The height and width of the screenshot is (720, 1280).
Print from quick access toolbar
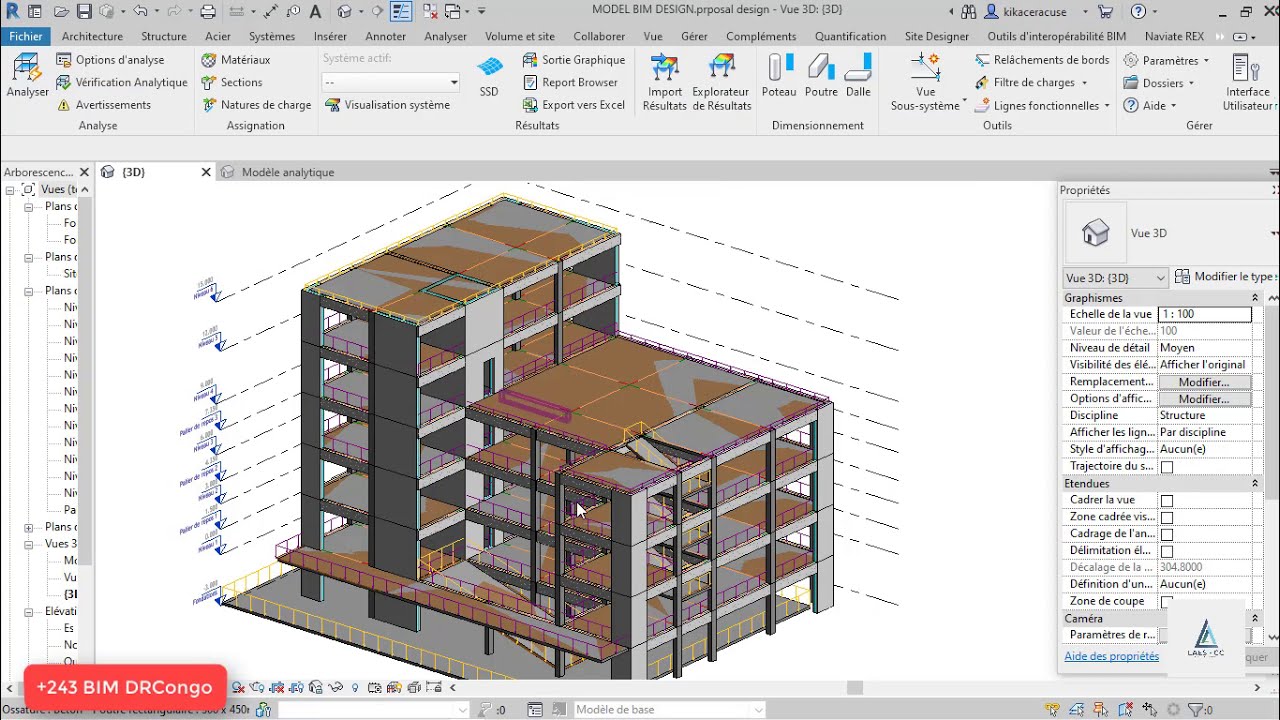coord(208,12)
